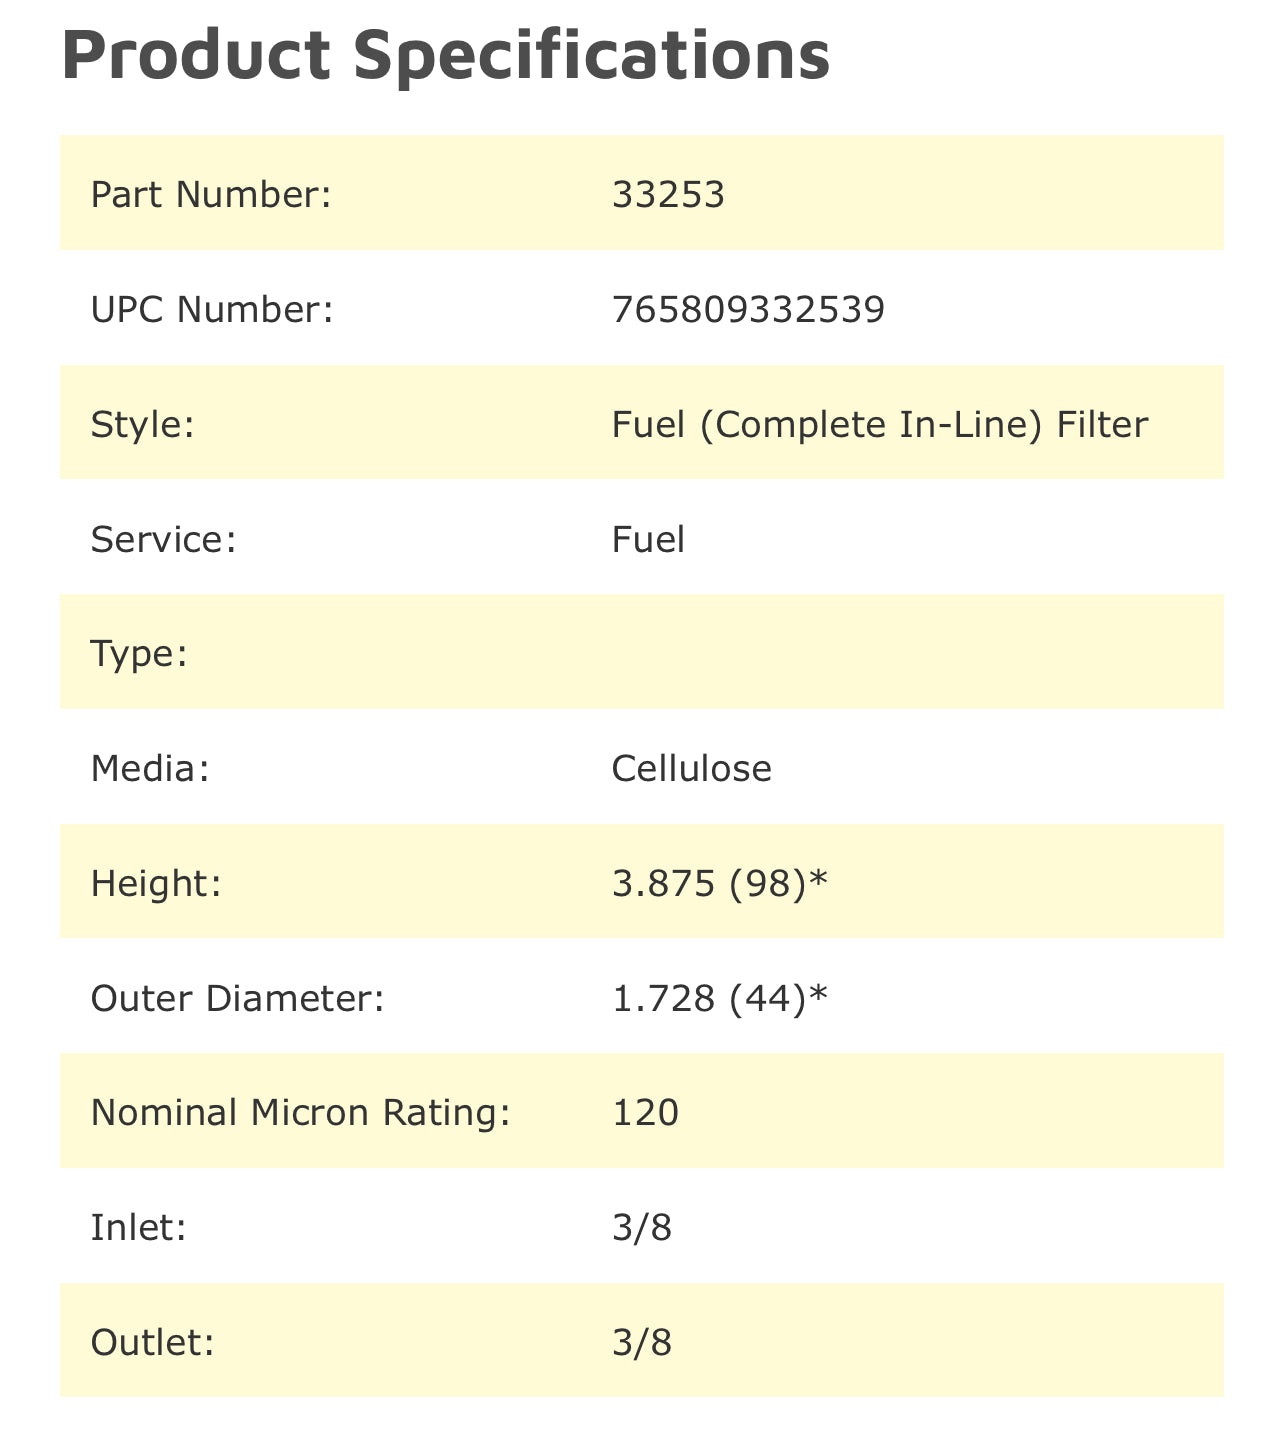Select the part number value 33253
Viewport: 1284px width, 1431px height.
(668, 194)
